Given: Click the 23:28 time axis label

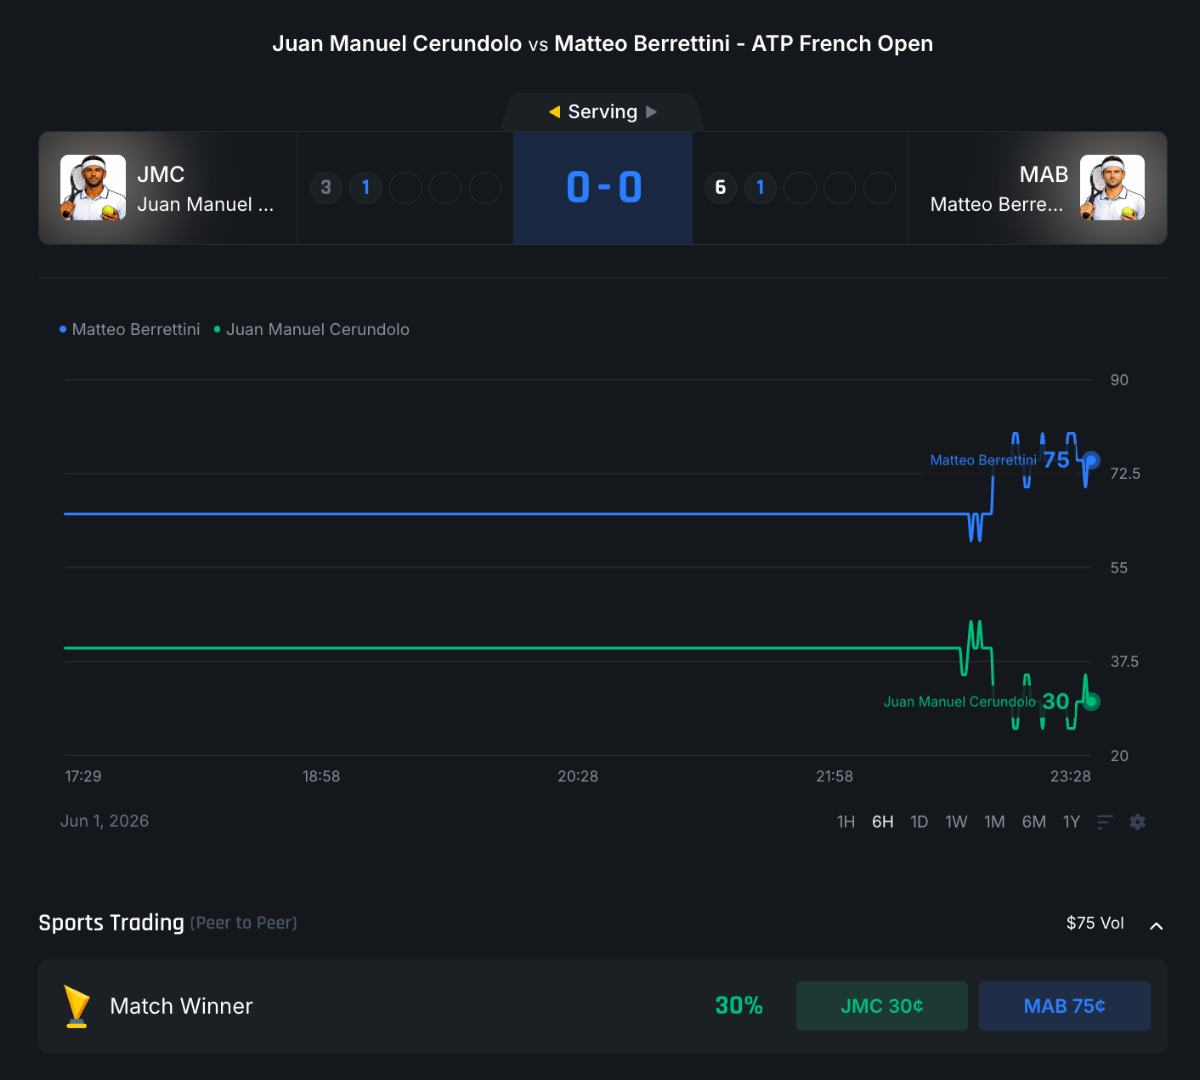Looking at the screenshot, I should (x=1070, y=776).
